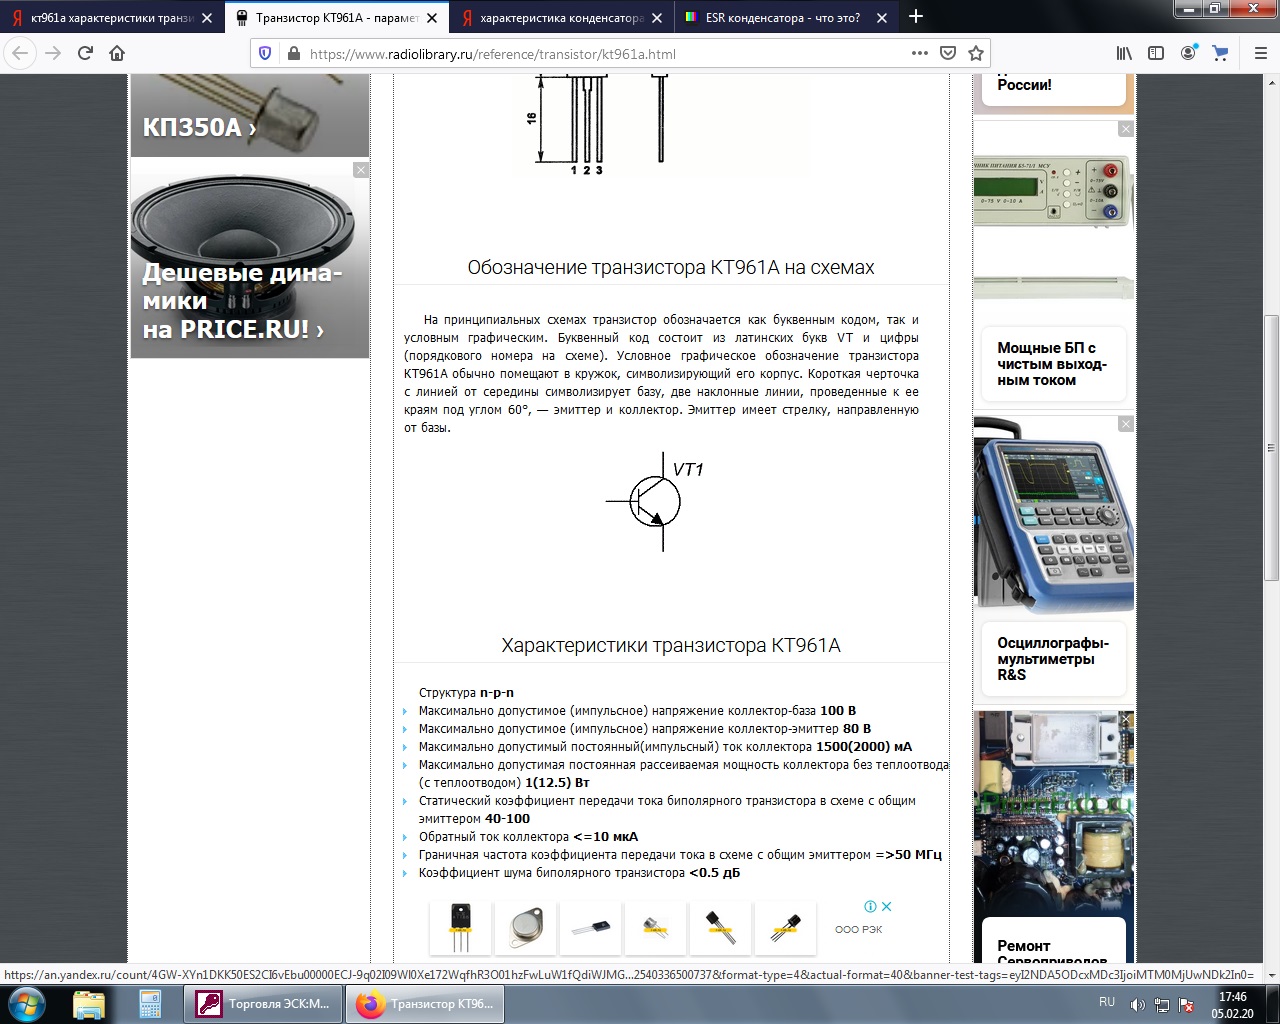The image size is (1280, 1024).
Task: Save the page to Pocket
Action: (948, 54)
